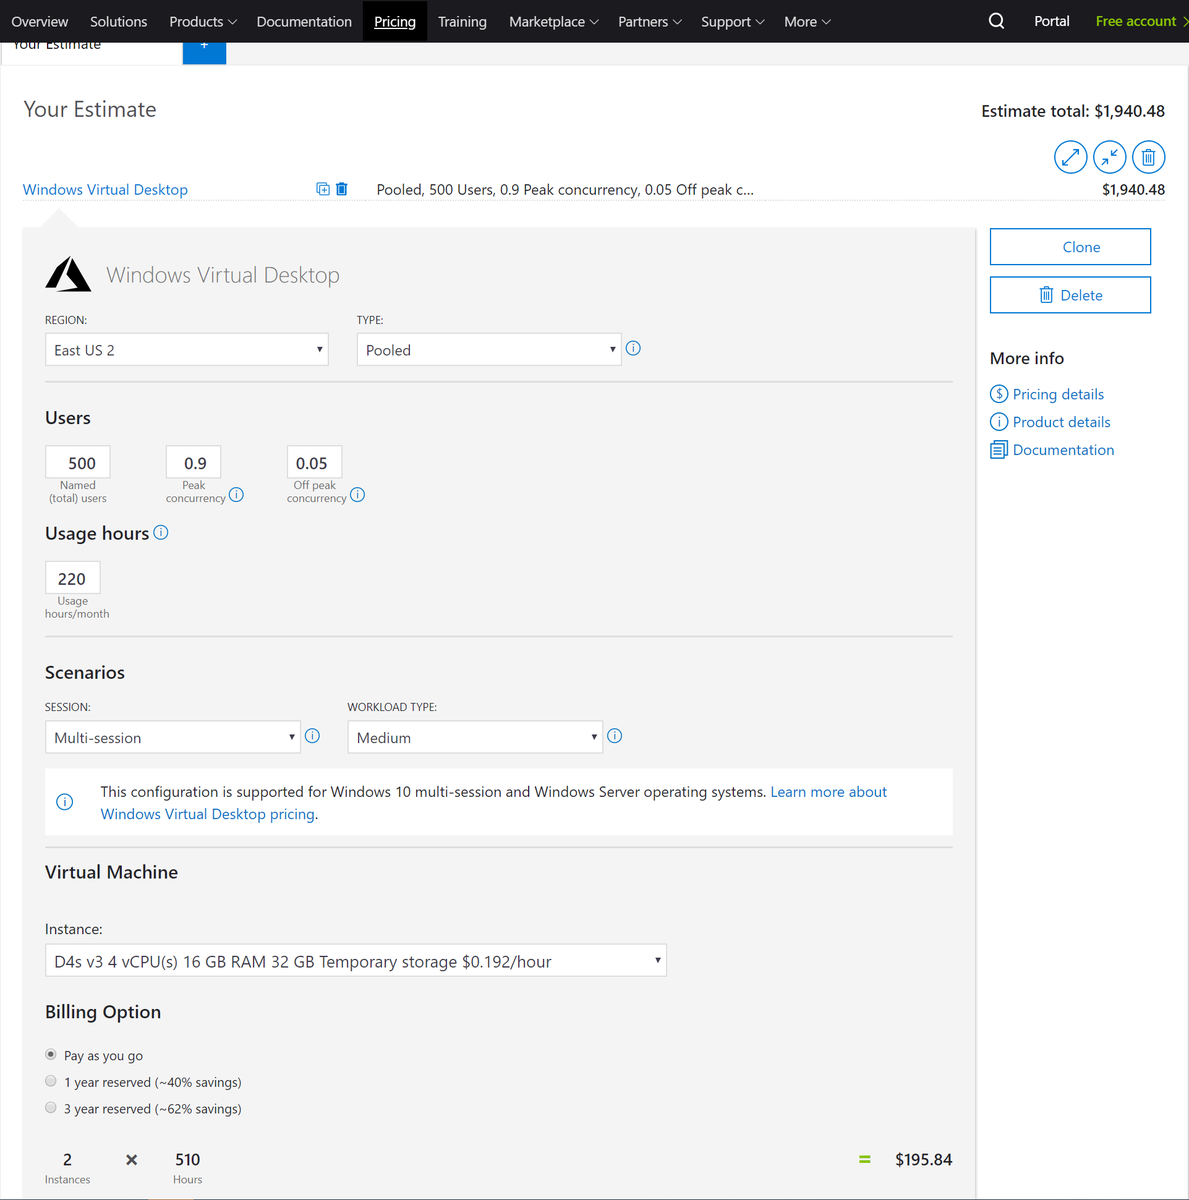
Task: Click Off peak concurrency 0.05 field
Action: (x=314, y=462)
